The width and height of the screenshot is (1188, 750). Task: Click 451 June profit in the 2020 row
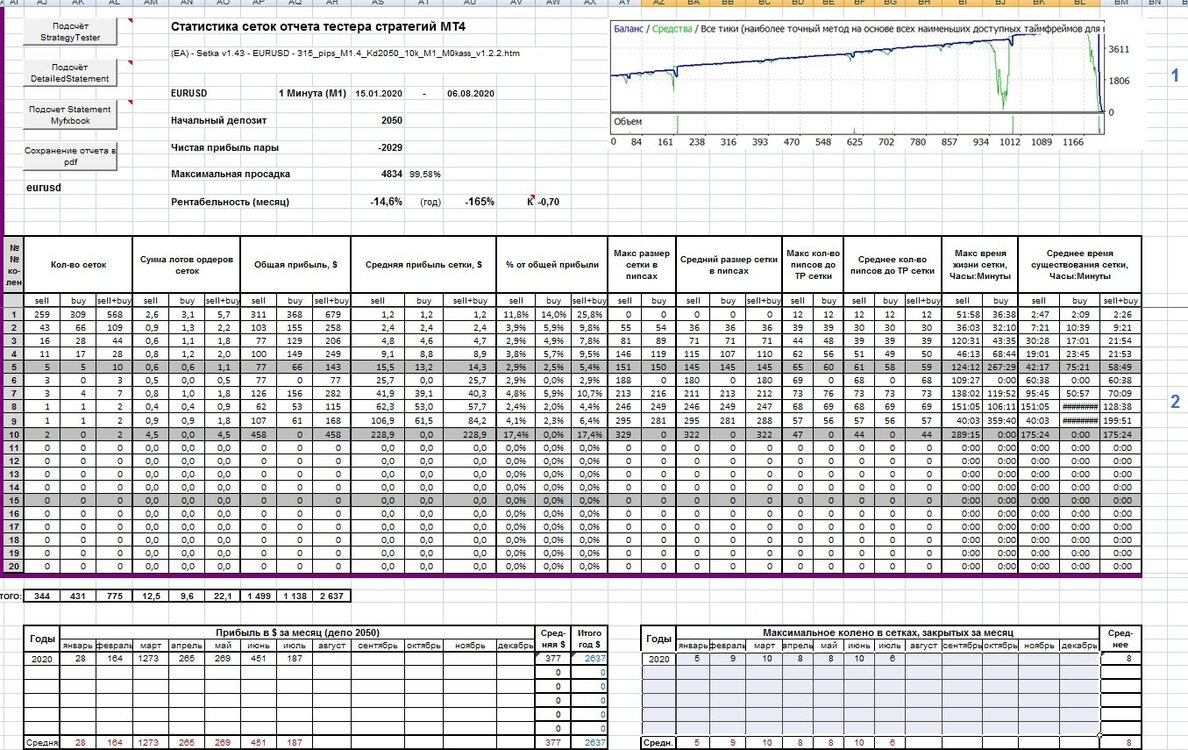click(x=258, y=658)
